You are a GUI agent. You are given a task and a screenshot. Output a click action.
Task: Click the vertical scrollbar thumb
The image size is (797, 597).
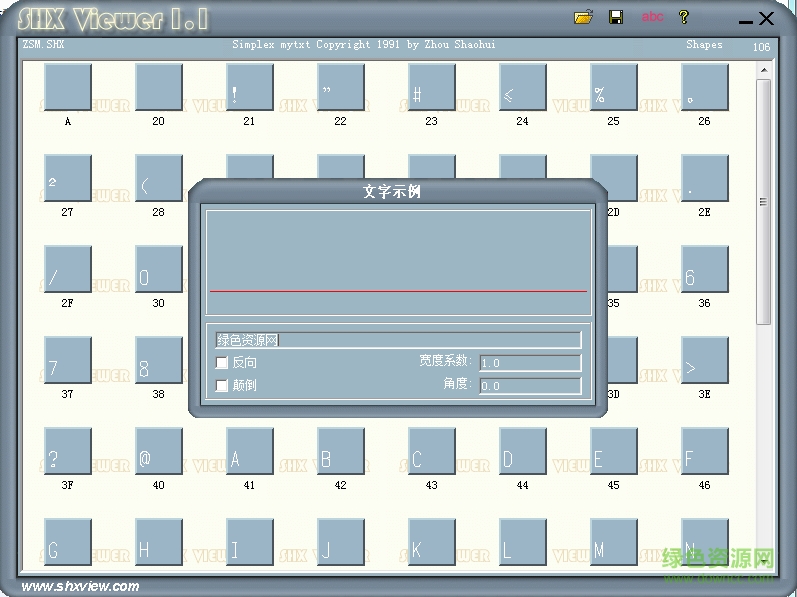point(763,202)
